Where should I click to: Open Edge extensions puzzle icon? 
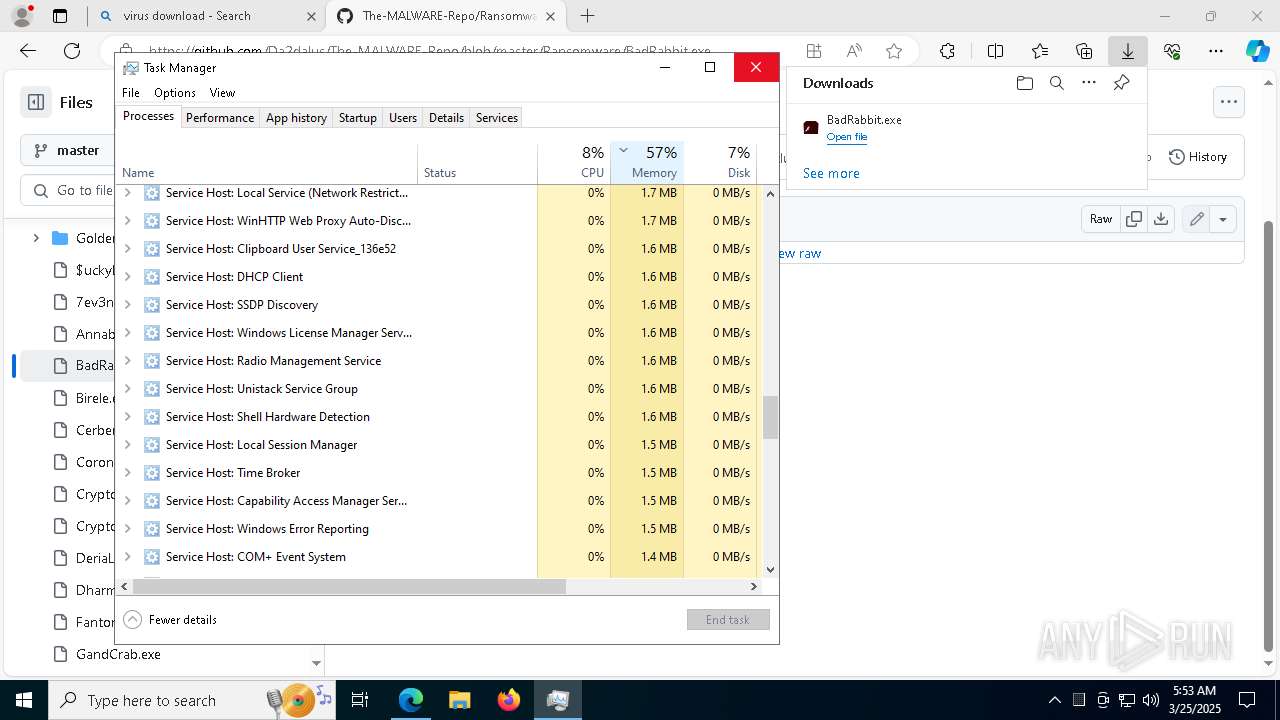click(947, 51)
